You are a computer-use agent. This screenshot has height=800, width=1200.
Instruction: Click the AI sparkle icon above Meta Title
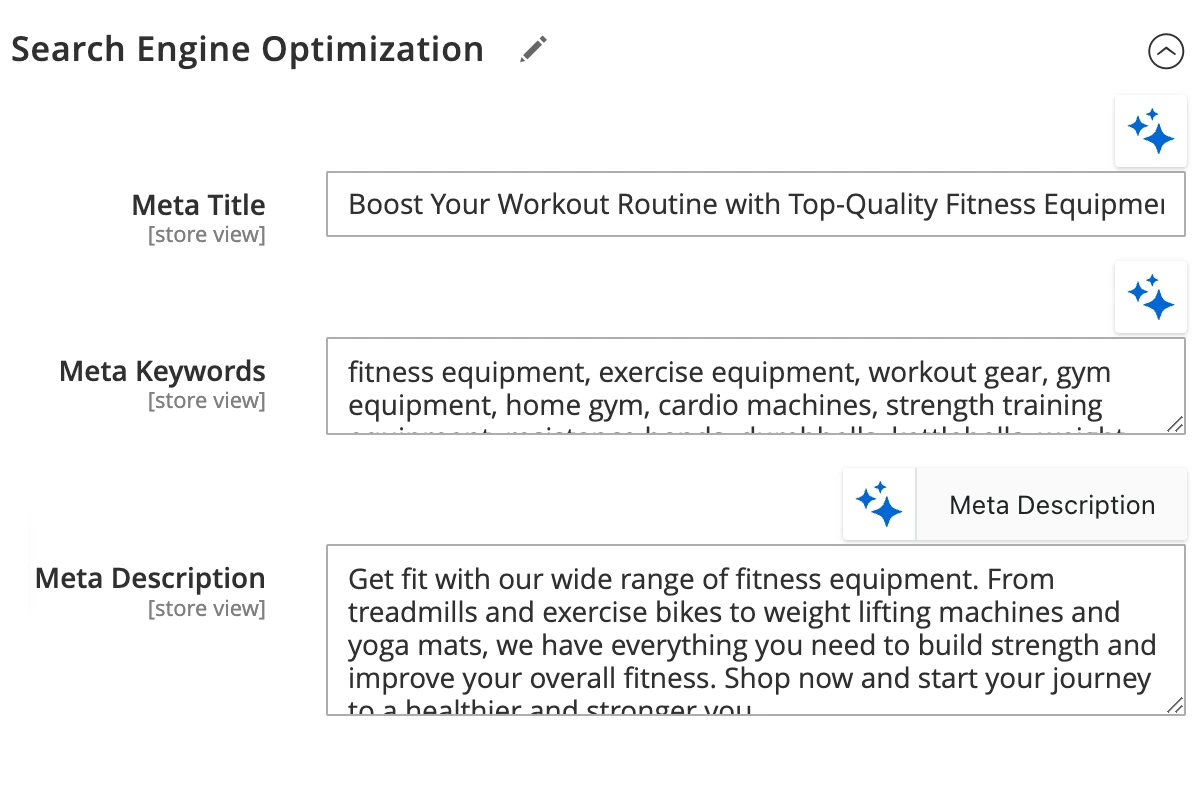(x=1151, y=131)
